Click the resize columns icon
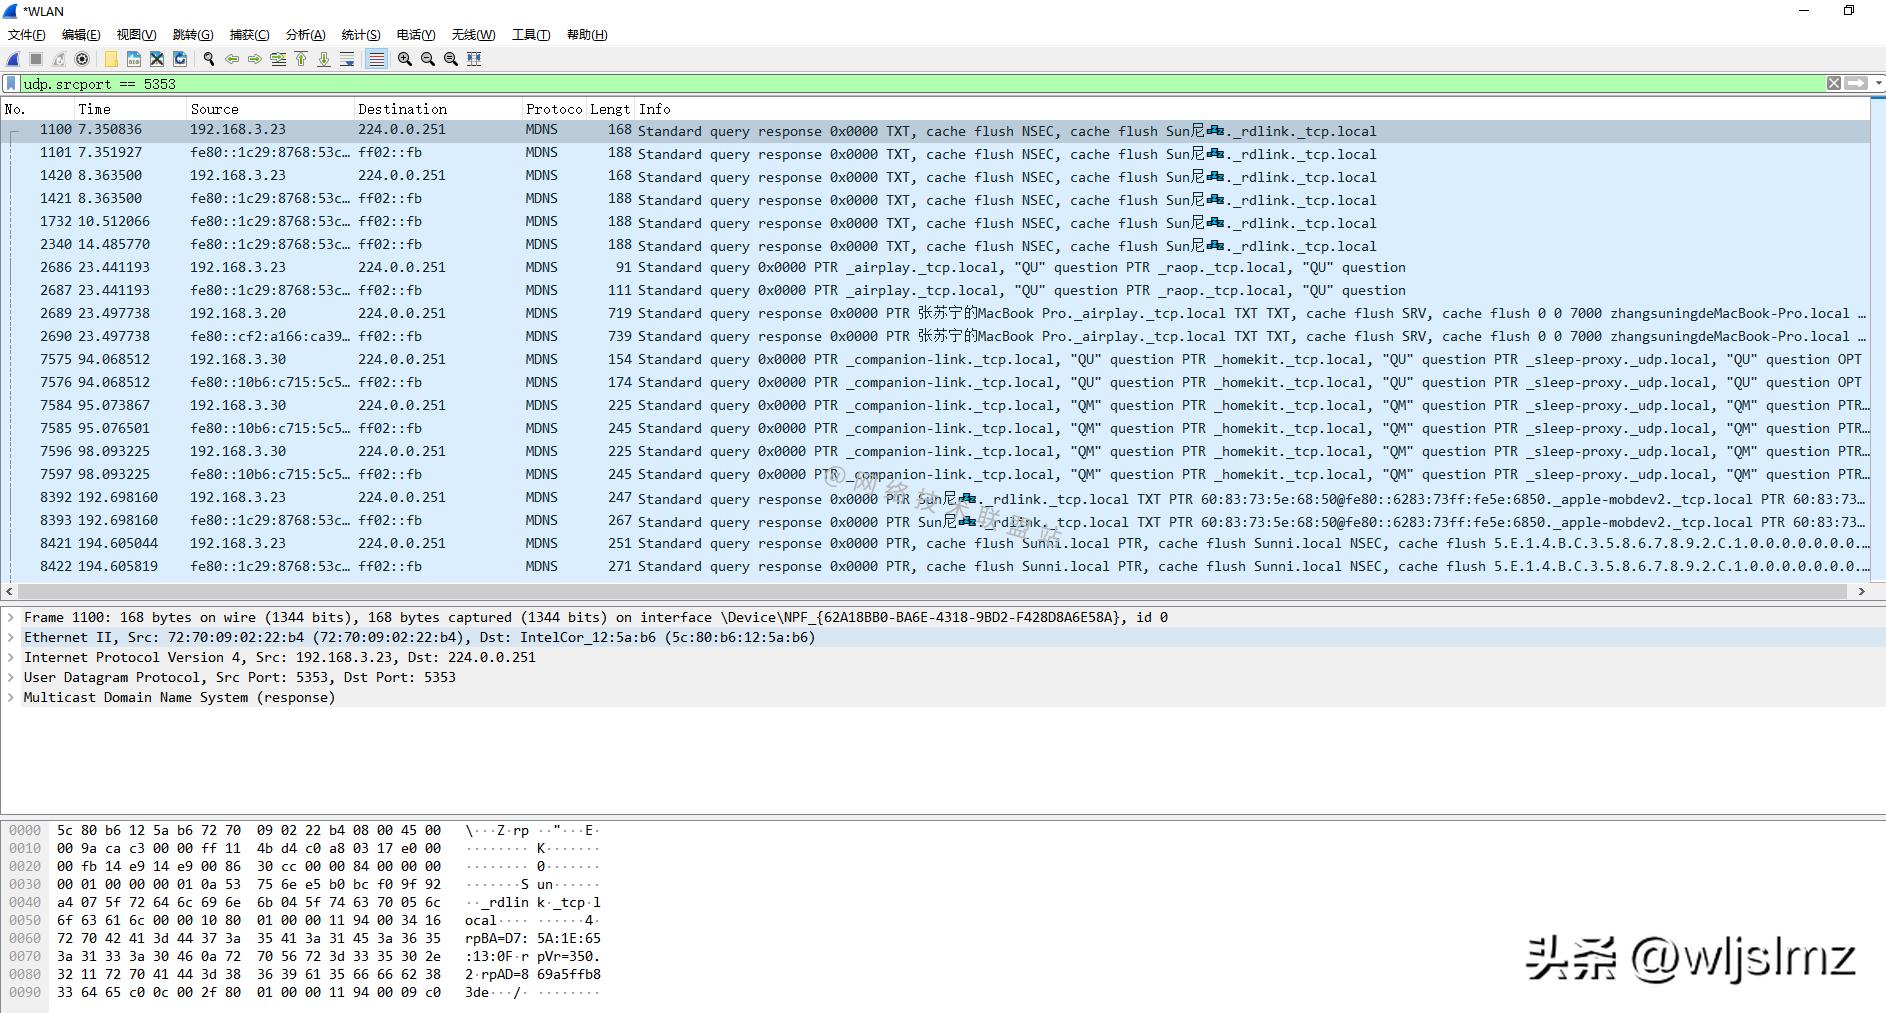This screenshot has height=1013, width=1886. click(474, 59)
